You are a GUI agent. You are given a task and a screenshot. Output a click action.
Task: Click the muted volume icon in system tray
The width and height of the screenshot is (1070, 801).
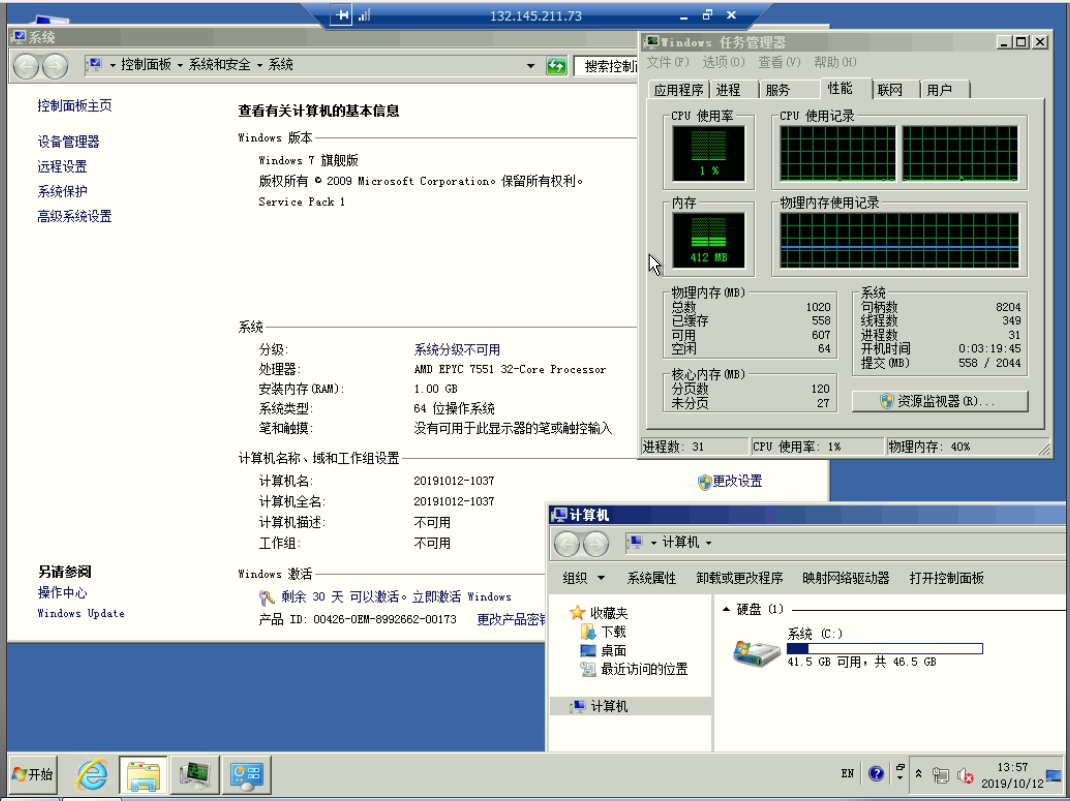pyautogui.click(x=965, y=774)
